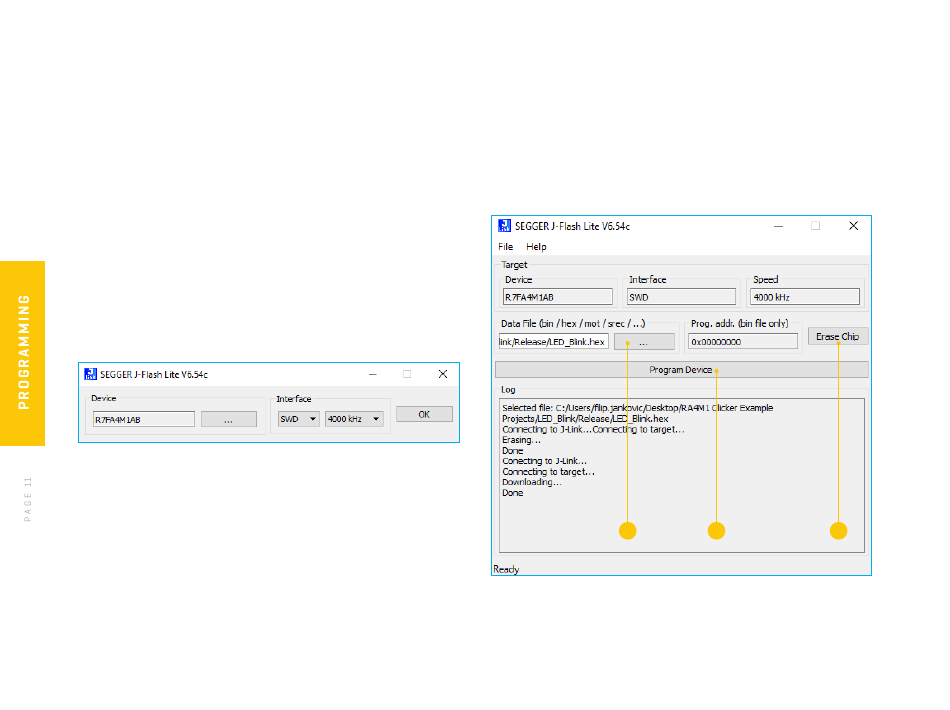The width and height of the screenshot is (950, 710).
Task: Close the small J-Flash Lite dialog
Action: [x=443, y=374]
